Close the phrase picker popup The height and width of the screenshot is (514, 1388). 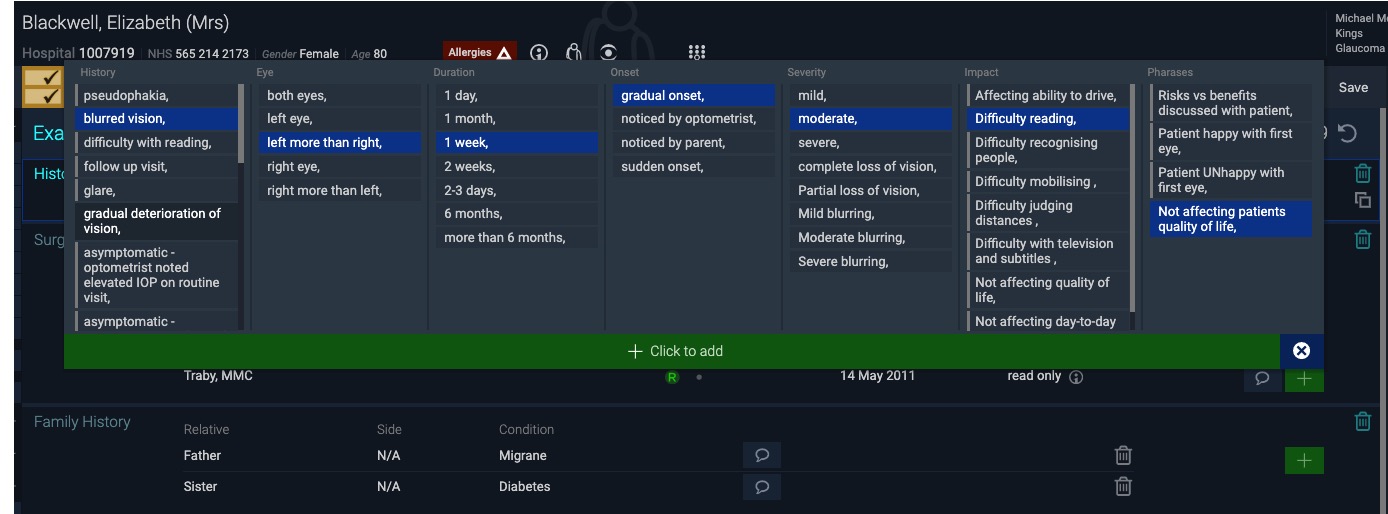(x=1301, y=351)
